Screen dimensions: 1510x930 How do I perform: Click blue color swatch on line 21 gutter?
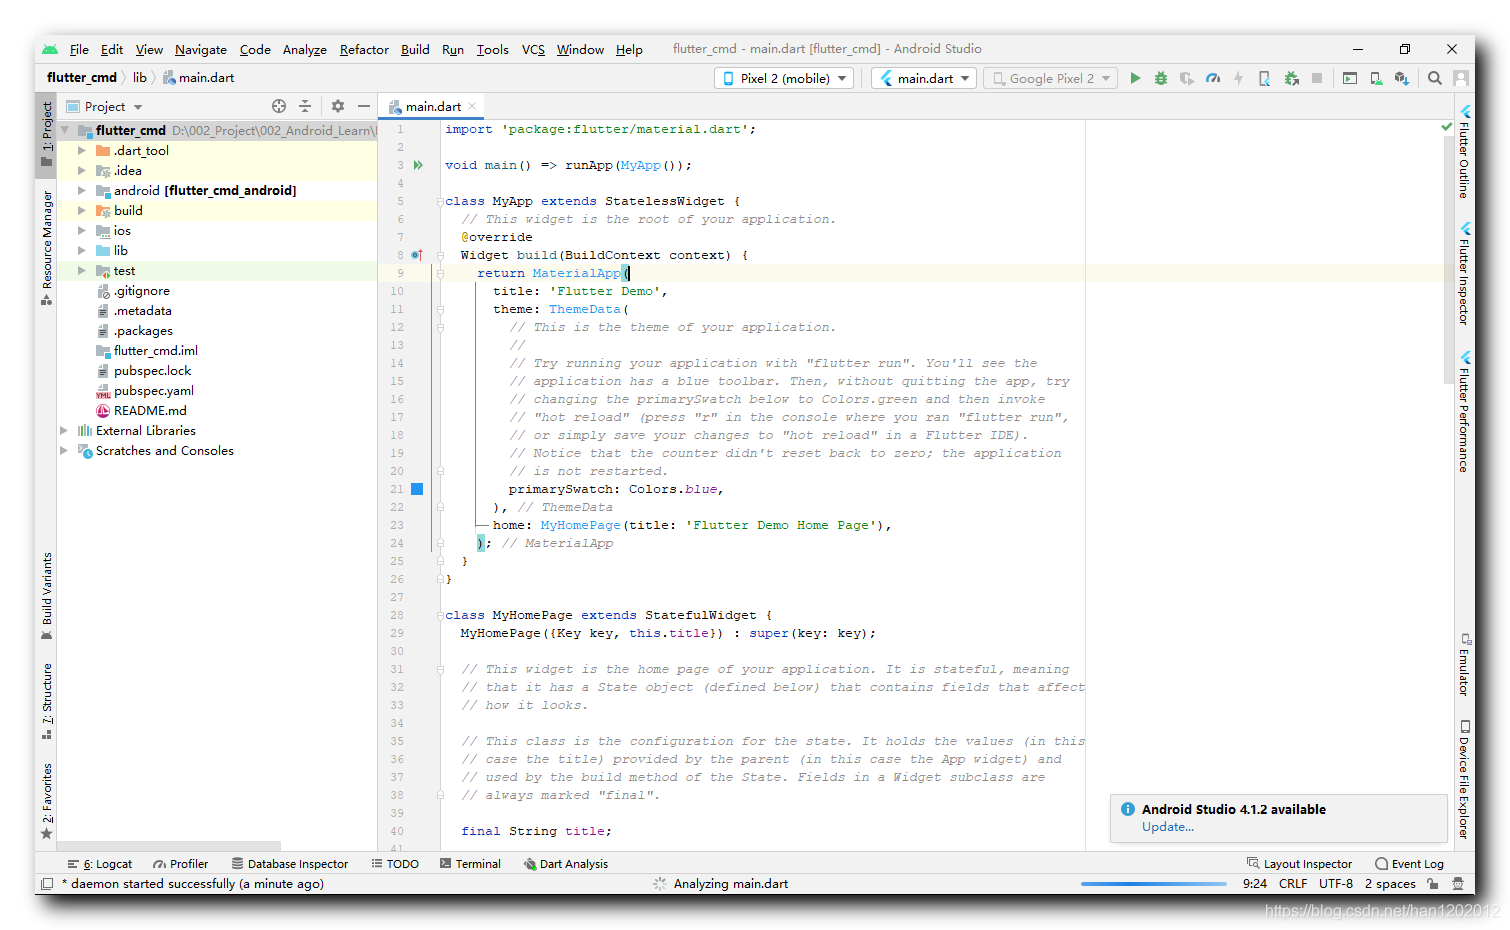coord(417,489)
